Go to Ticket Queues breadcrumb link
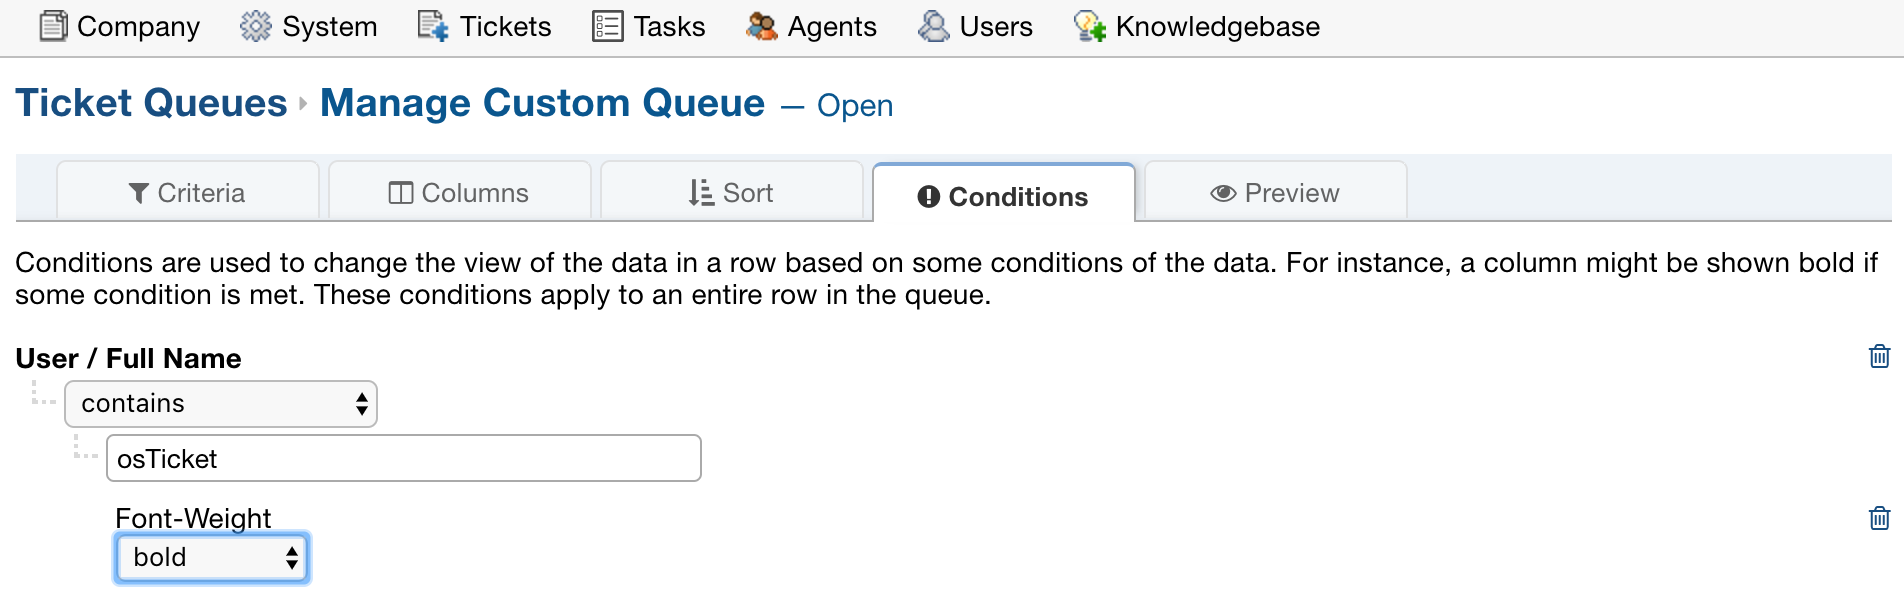 pyautogui.click(x=151, y=103)
